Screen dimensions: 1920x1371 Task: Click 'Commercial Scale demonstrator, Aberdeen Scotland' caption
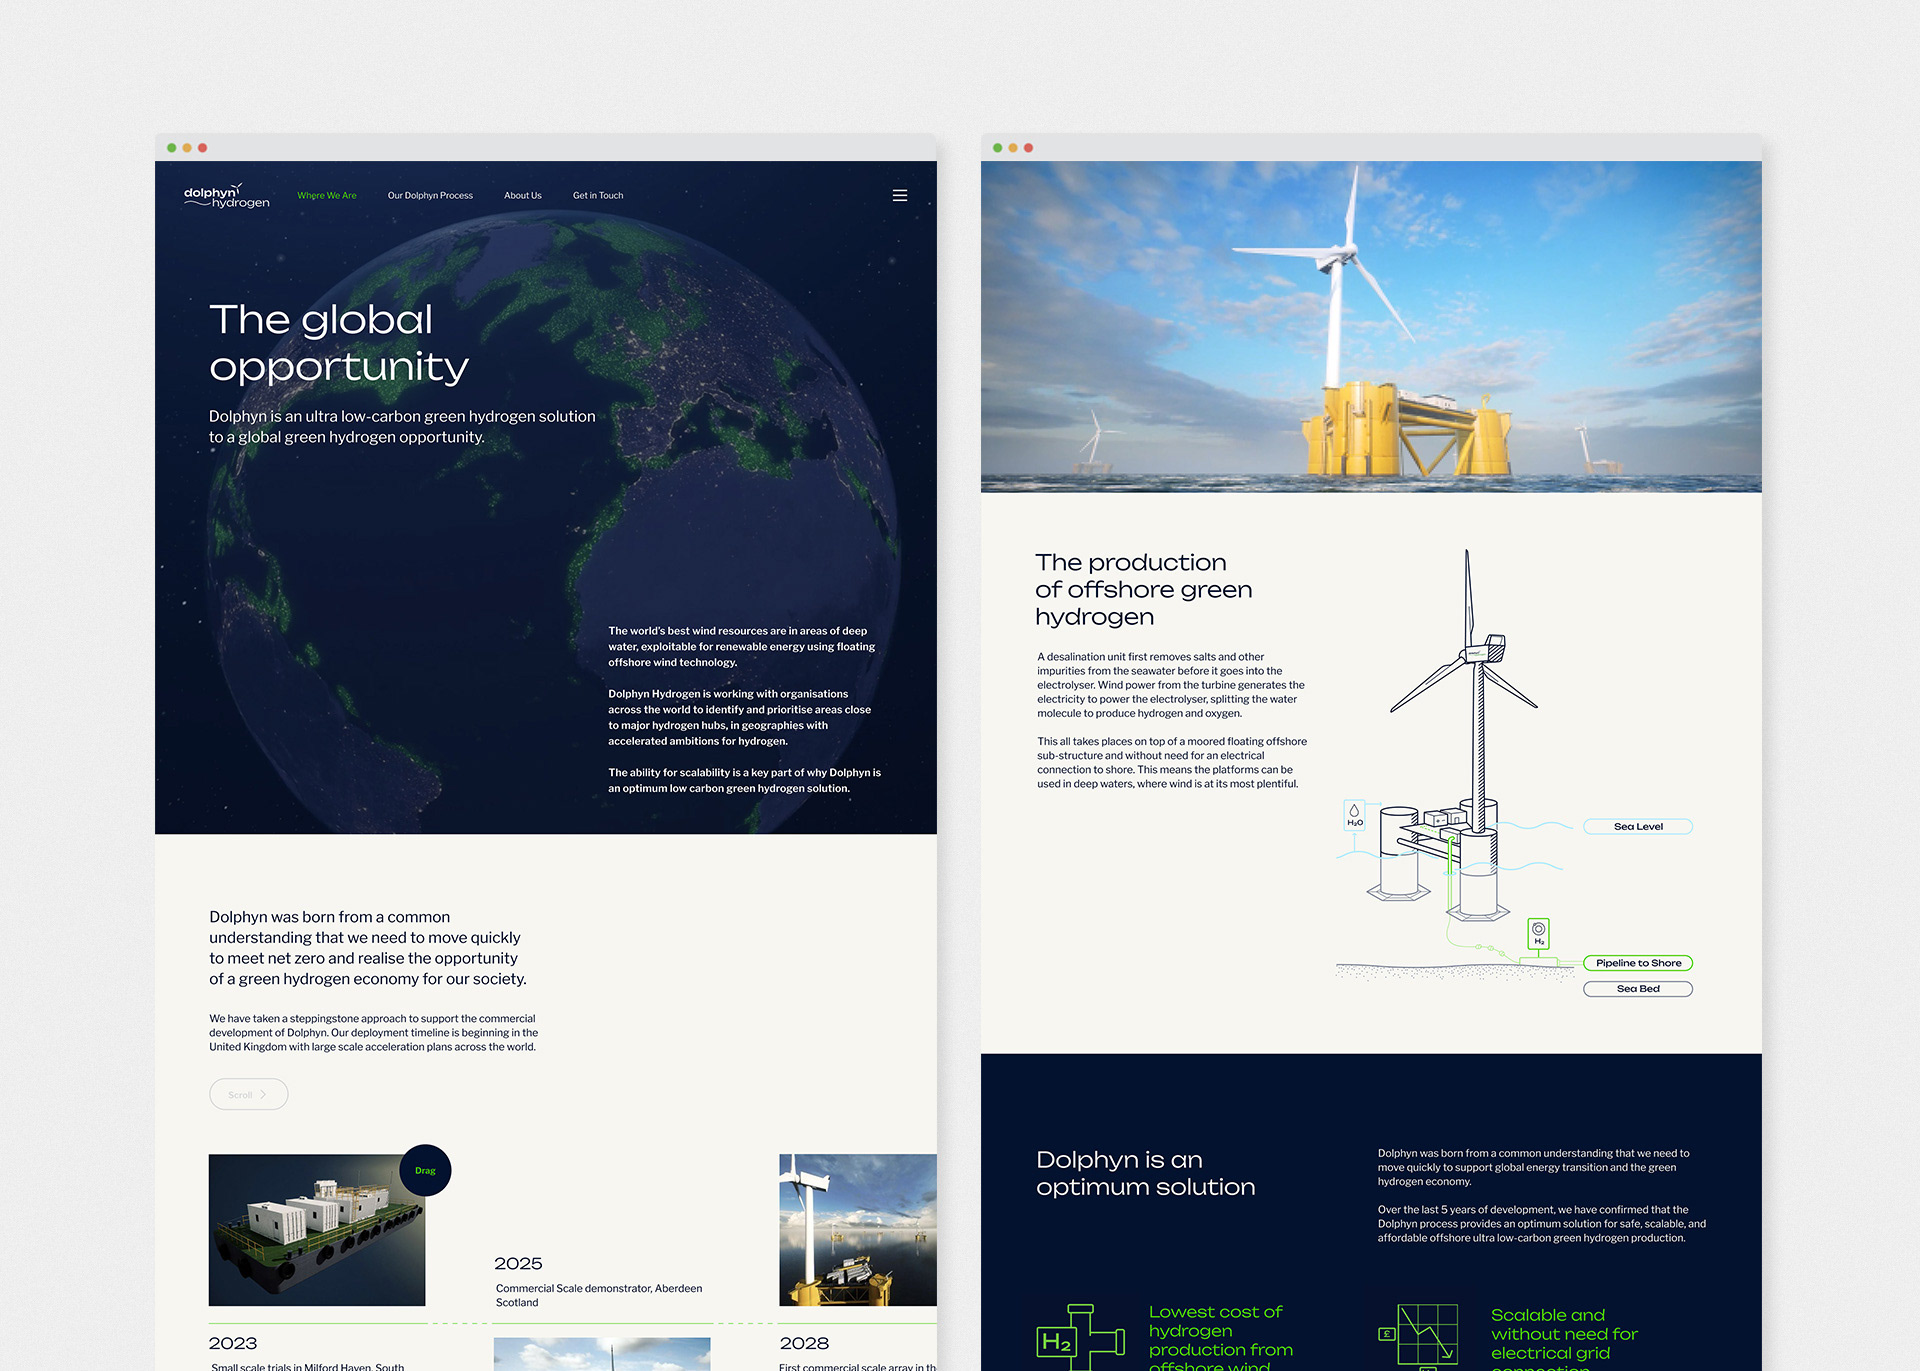point(599,1295)
